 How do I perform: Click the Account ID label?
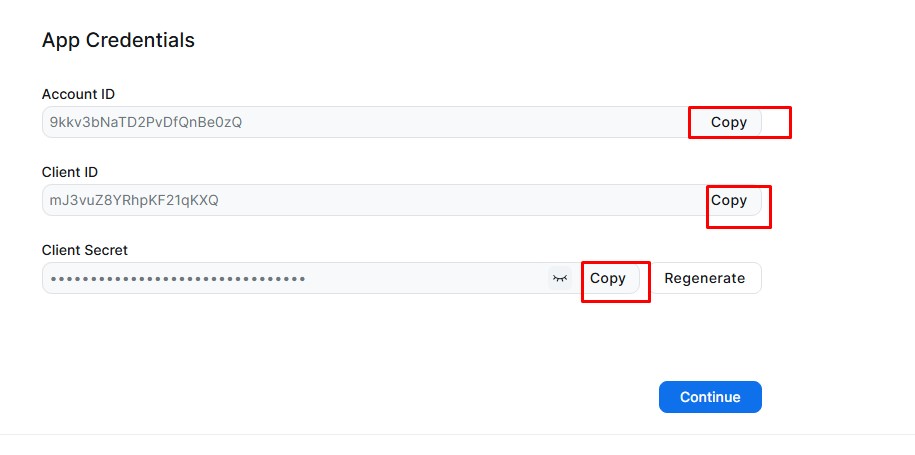[x=78, y=94]
